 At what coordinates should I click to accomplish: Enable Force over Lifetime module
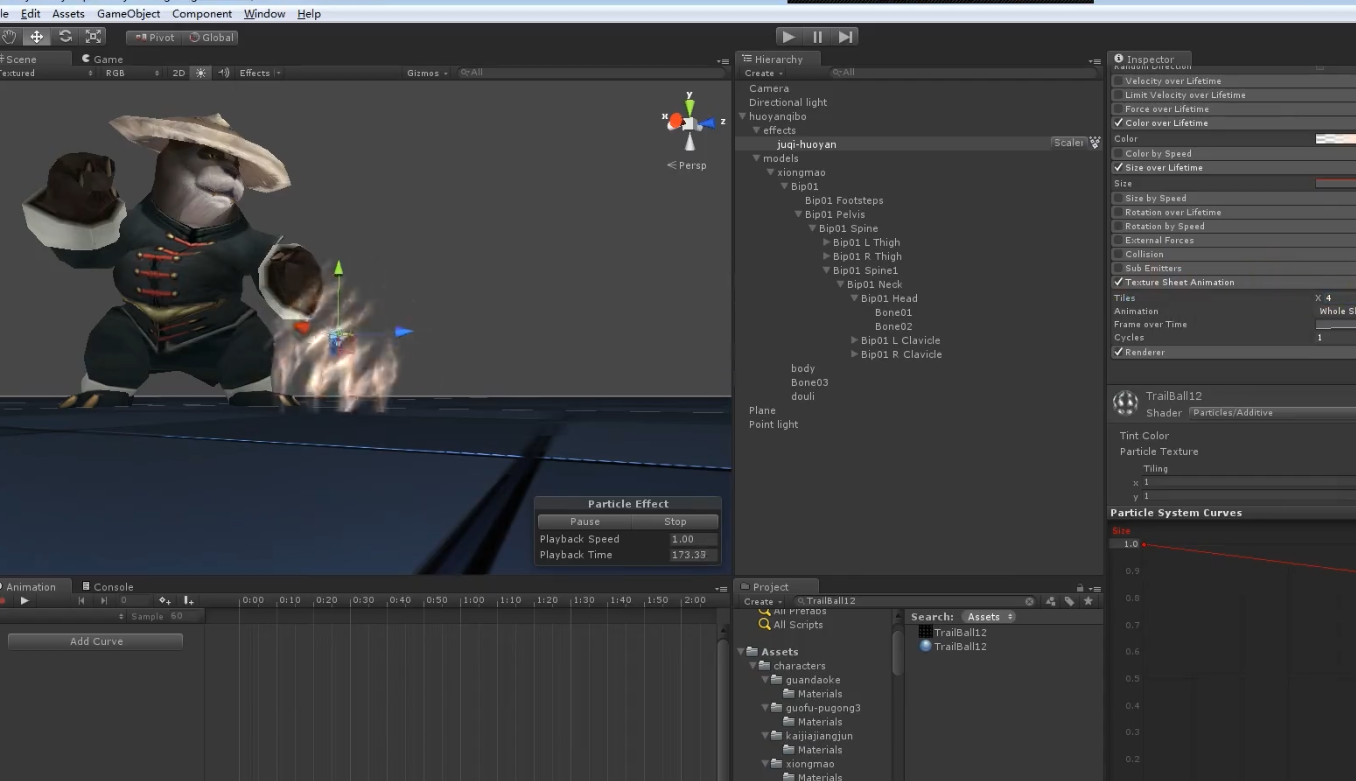1118,109
